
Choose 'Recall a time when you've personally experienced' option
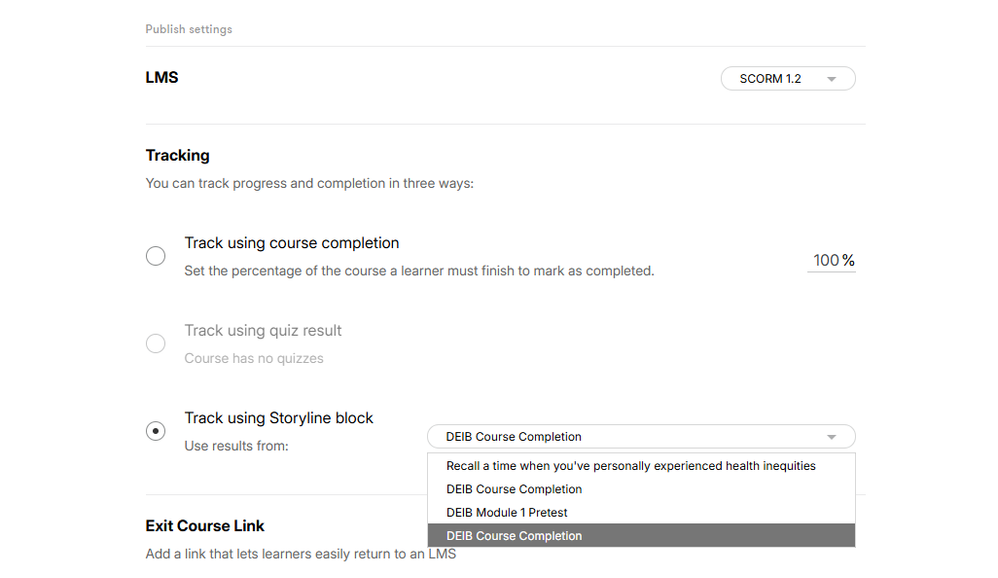[x=630, y=466]
